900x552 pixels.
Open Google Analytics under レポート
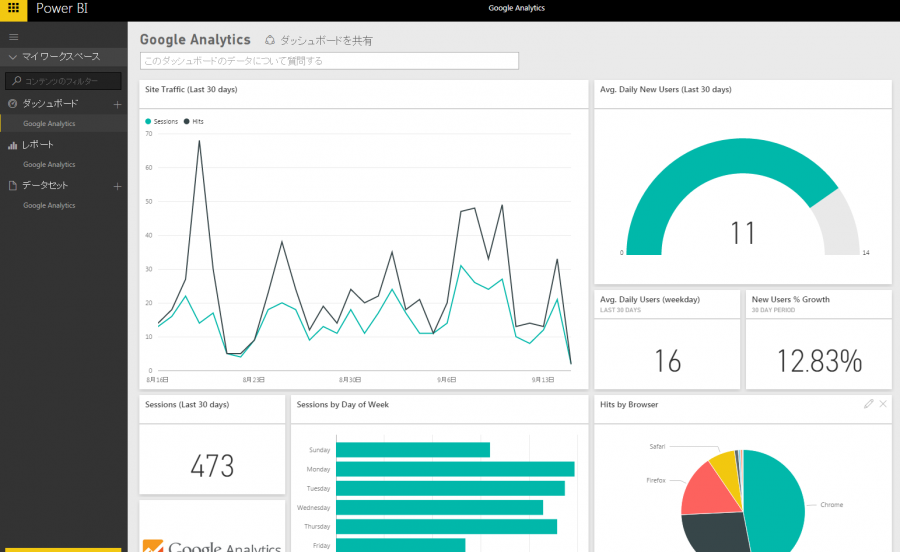pos(49,165)
